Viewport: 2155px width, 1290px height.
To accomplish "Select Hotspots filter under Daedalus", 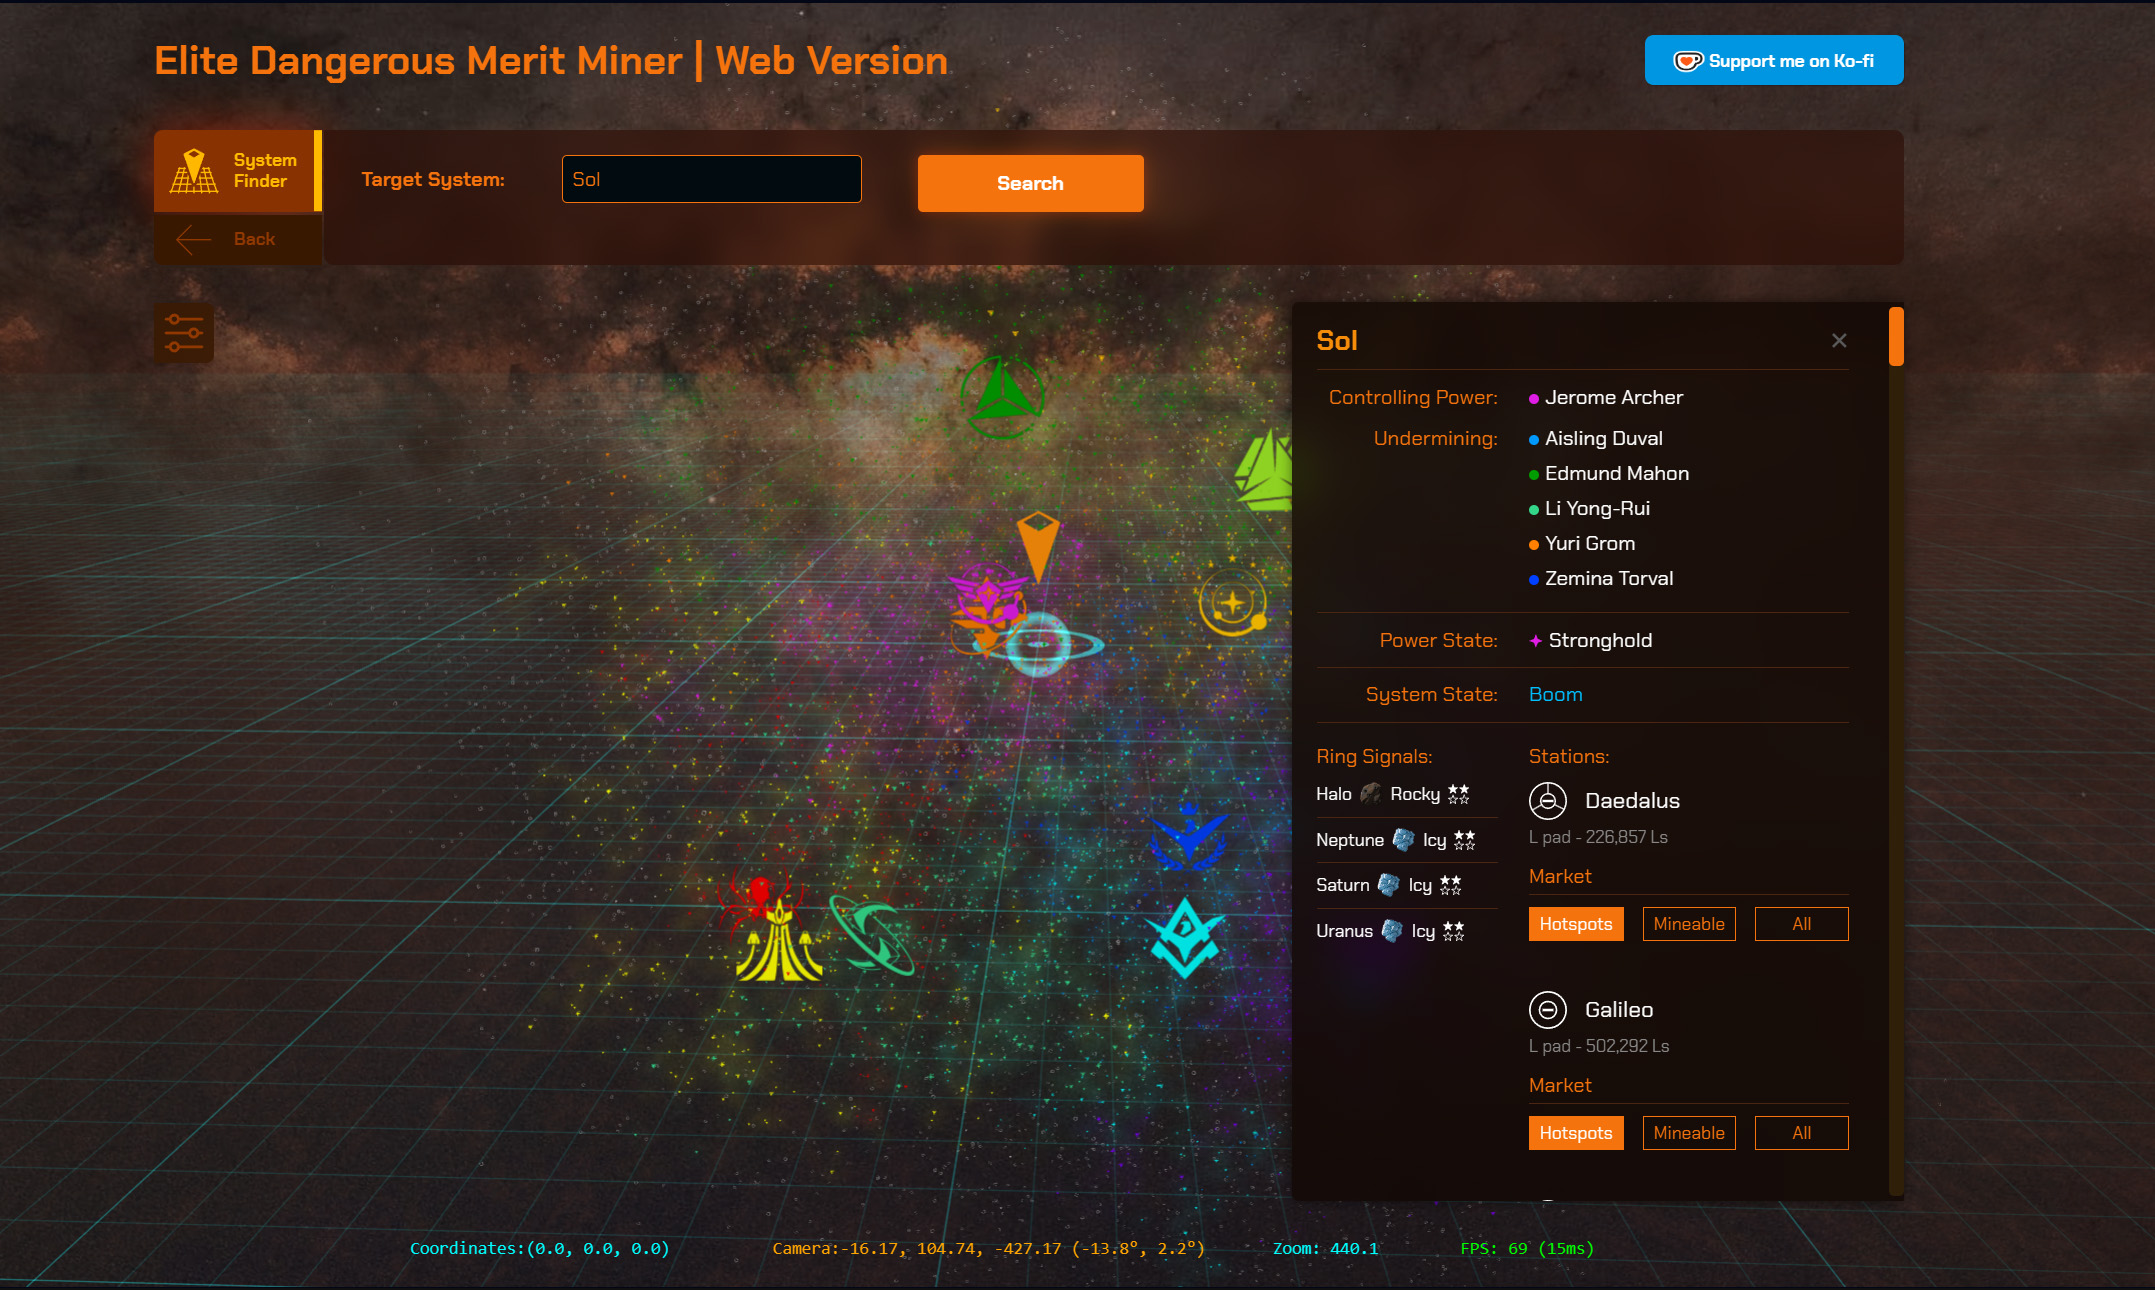I will [1576, 924].
